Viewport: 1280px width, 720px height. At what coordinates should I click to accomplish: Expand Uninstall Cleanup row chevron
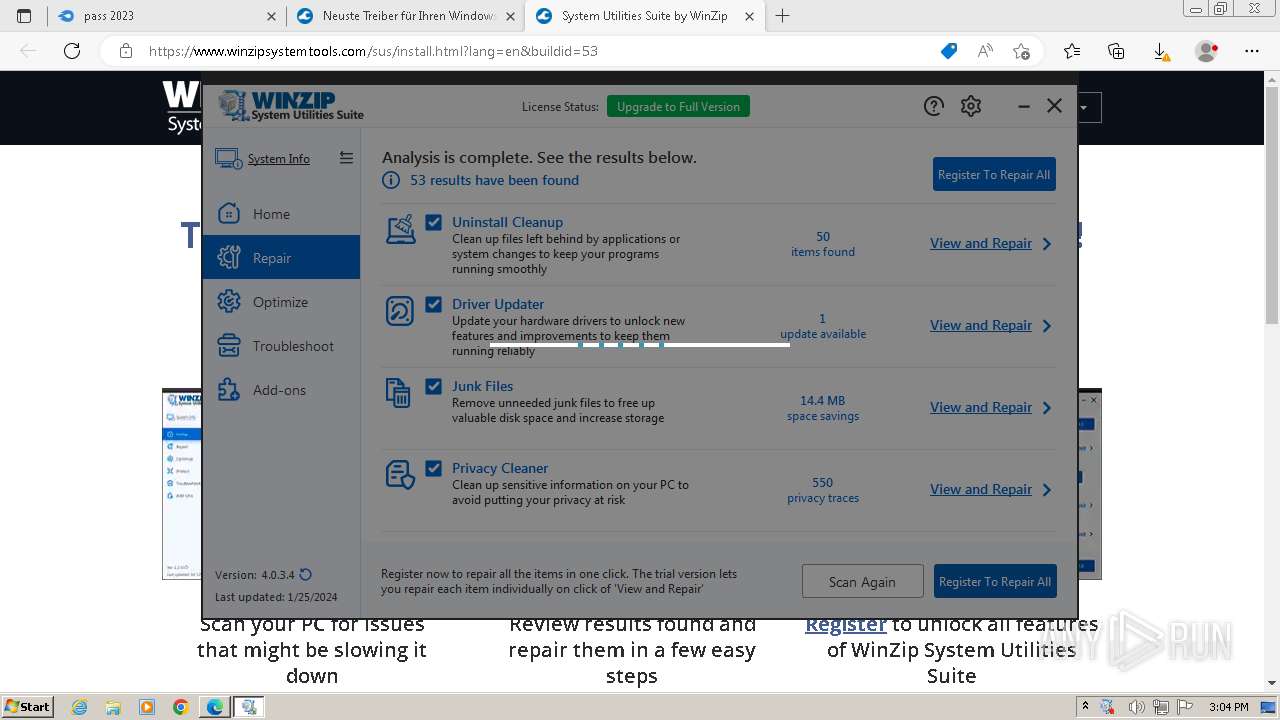coord(1047,243)
